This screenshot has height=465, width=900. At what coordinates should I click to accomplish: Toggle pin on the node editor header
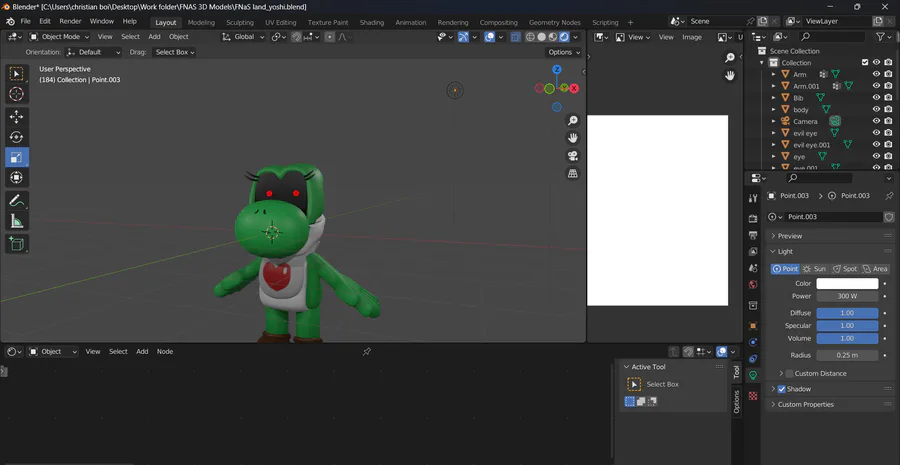(x=367, y=351)
